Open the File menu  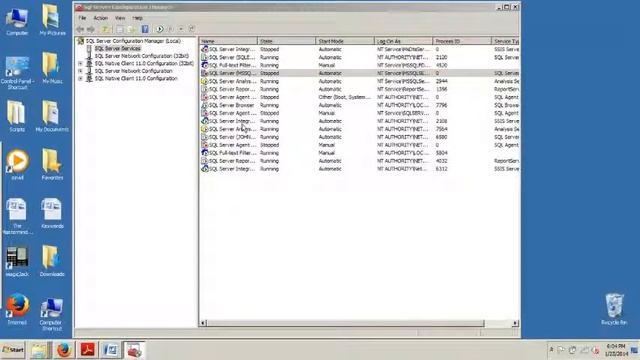coord(82,18)
